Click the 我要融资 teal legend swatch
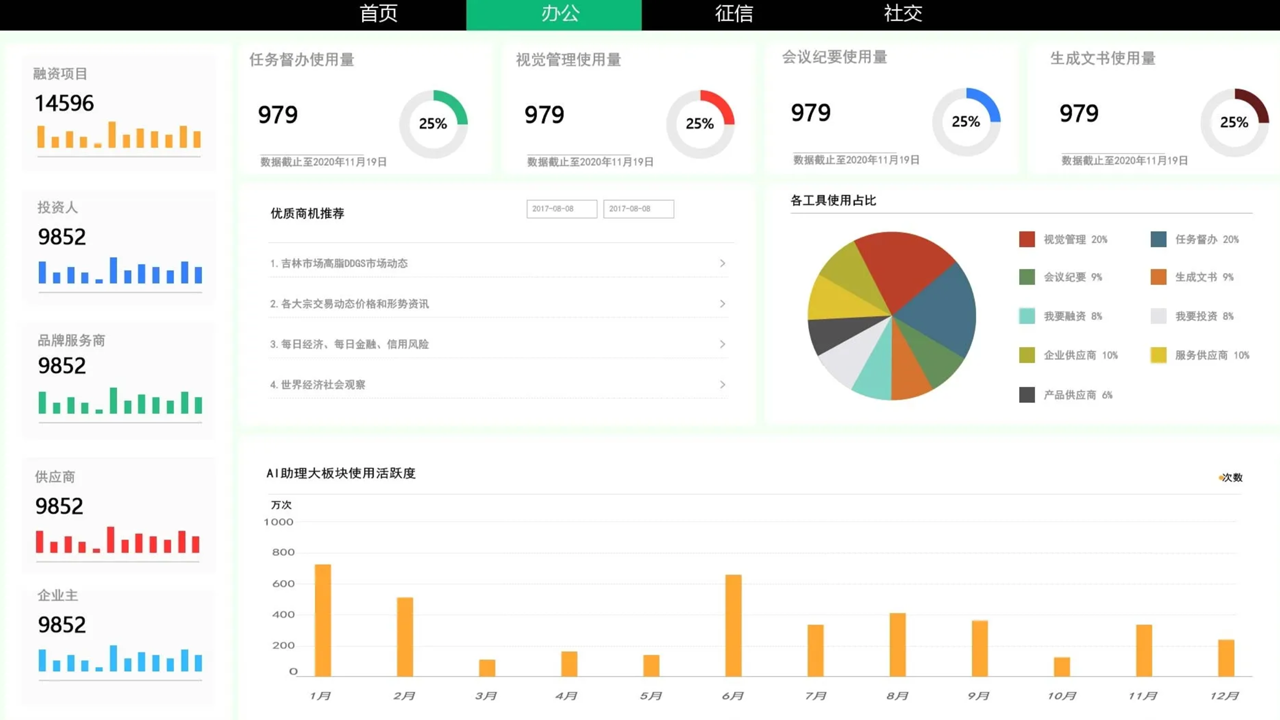 coord(1027,316)
